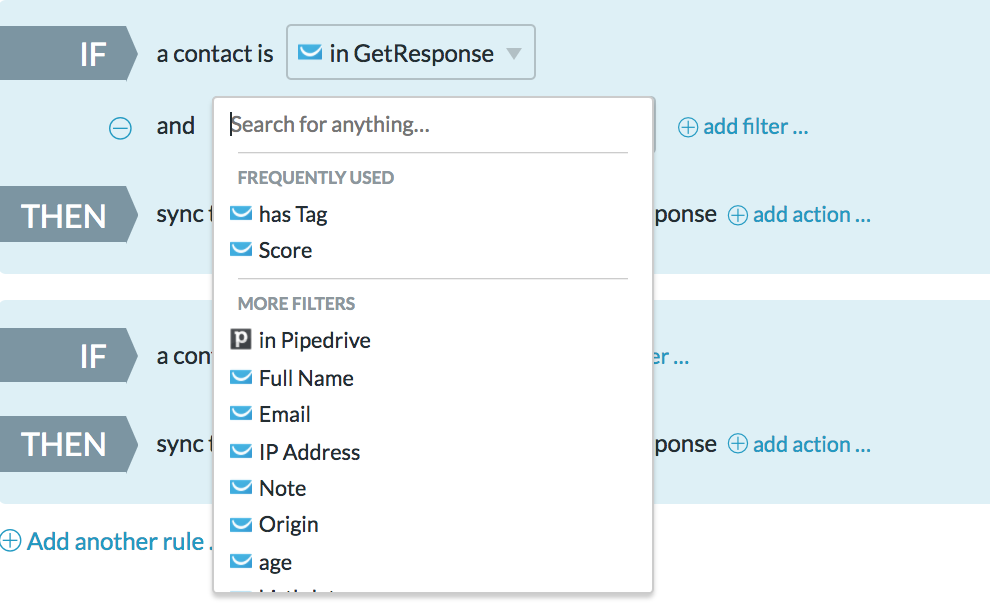Click the envelope icon beside 'Note'

(241, 487)
